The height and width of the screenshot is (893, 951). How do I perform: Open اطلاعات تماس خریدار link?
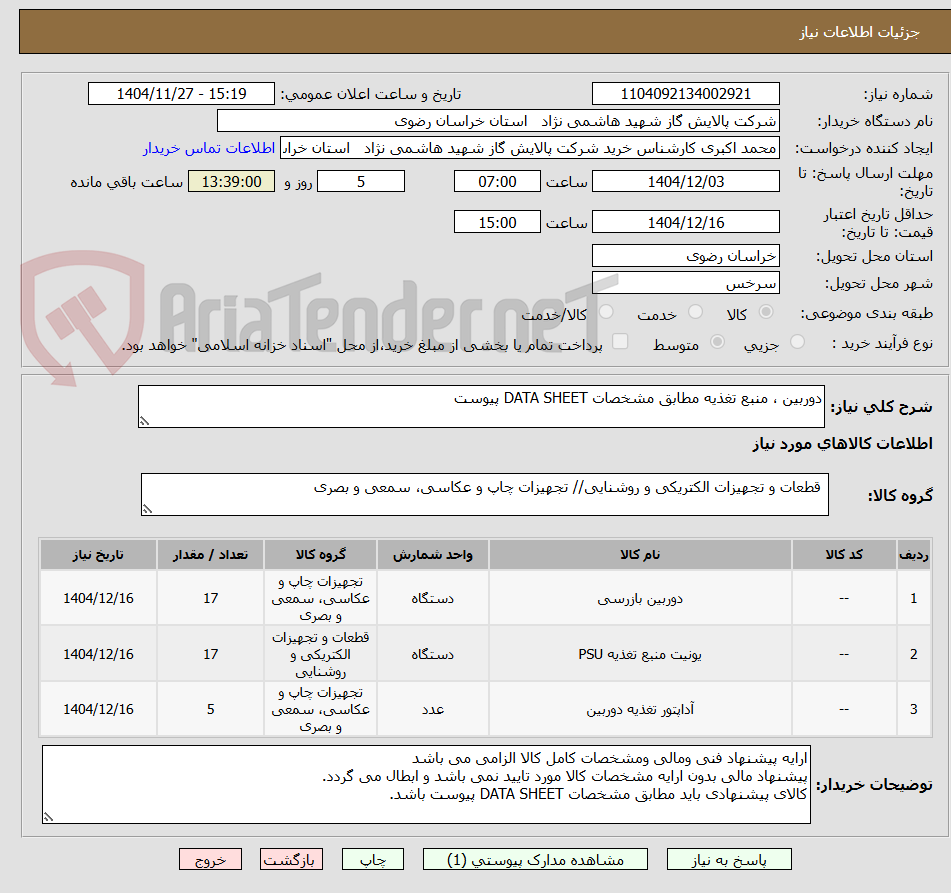pyautogui.click(x=209, y=149)
